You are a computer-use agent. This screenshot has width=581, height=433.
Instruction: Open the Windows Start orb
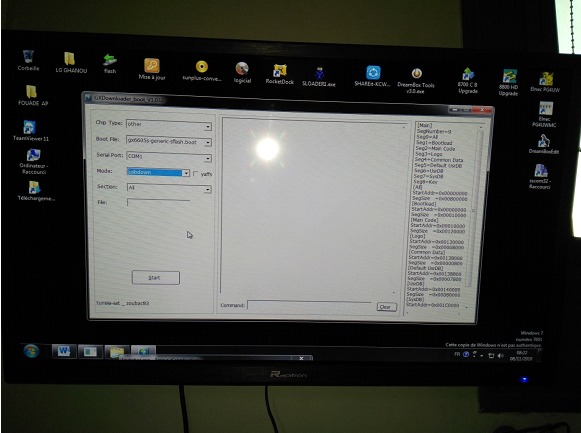31,350
